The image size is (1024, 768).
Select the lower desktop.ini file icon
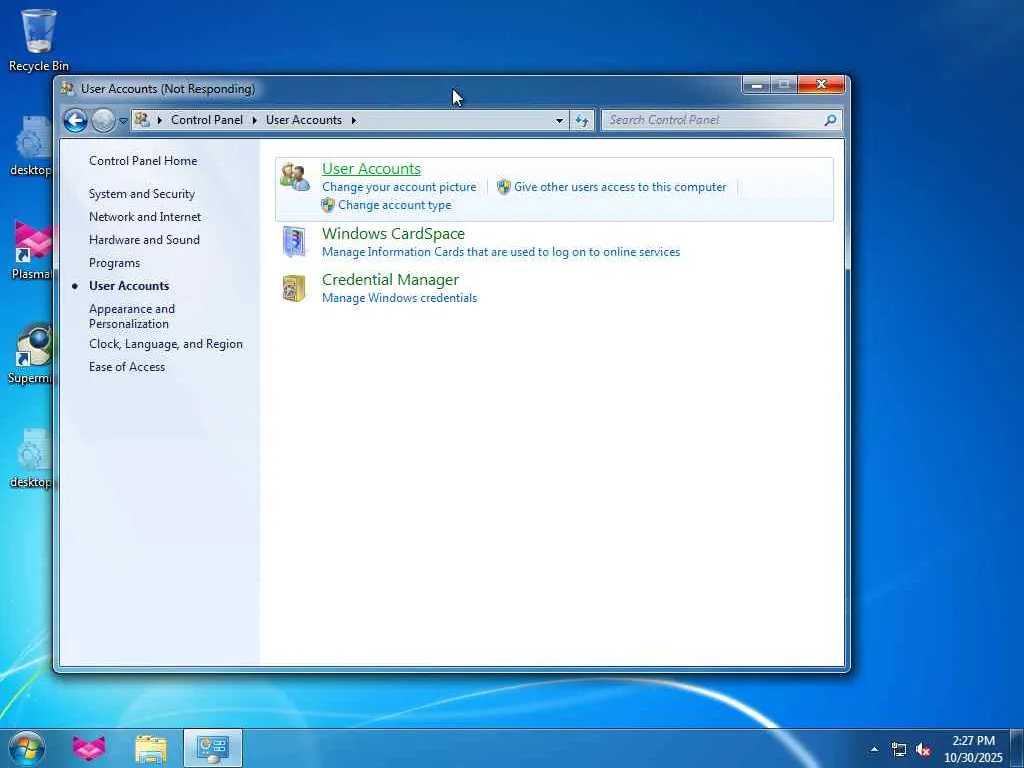click(x=31, y=458)
